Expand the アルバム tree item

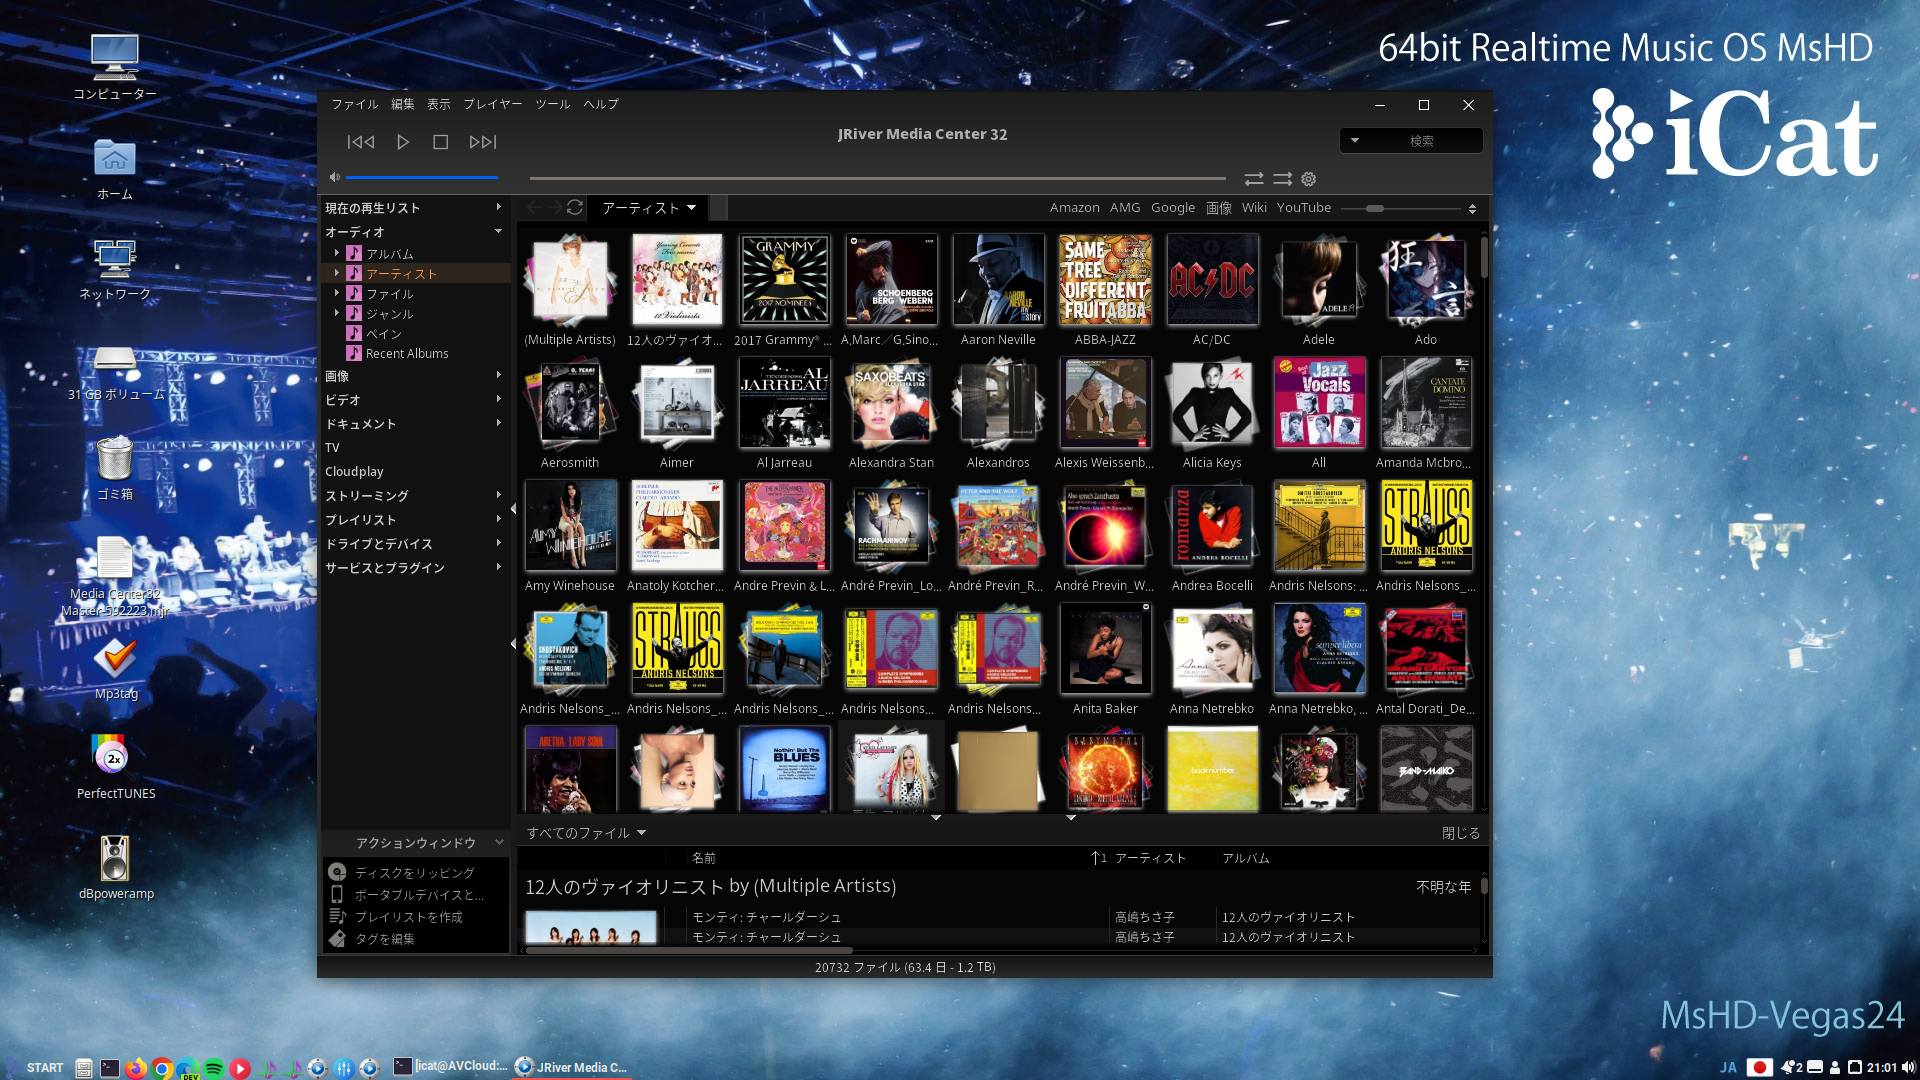pos(337,253)
